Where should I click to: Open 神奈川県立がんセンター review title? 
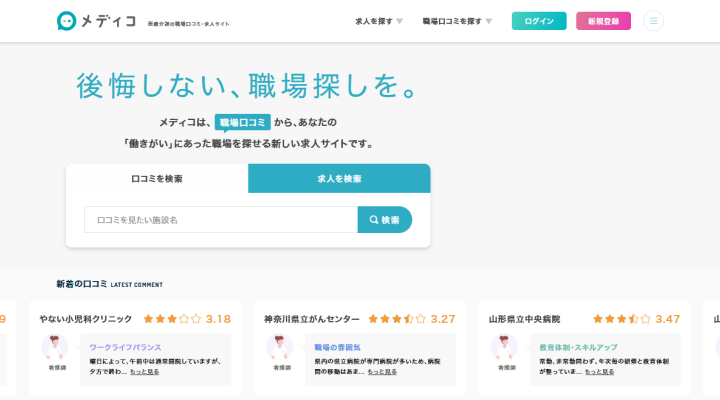pyautogui.click(x=312, y=319)
